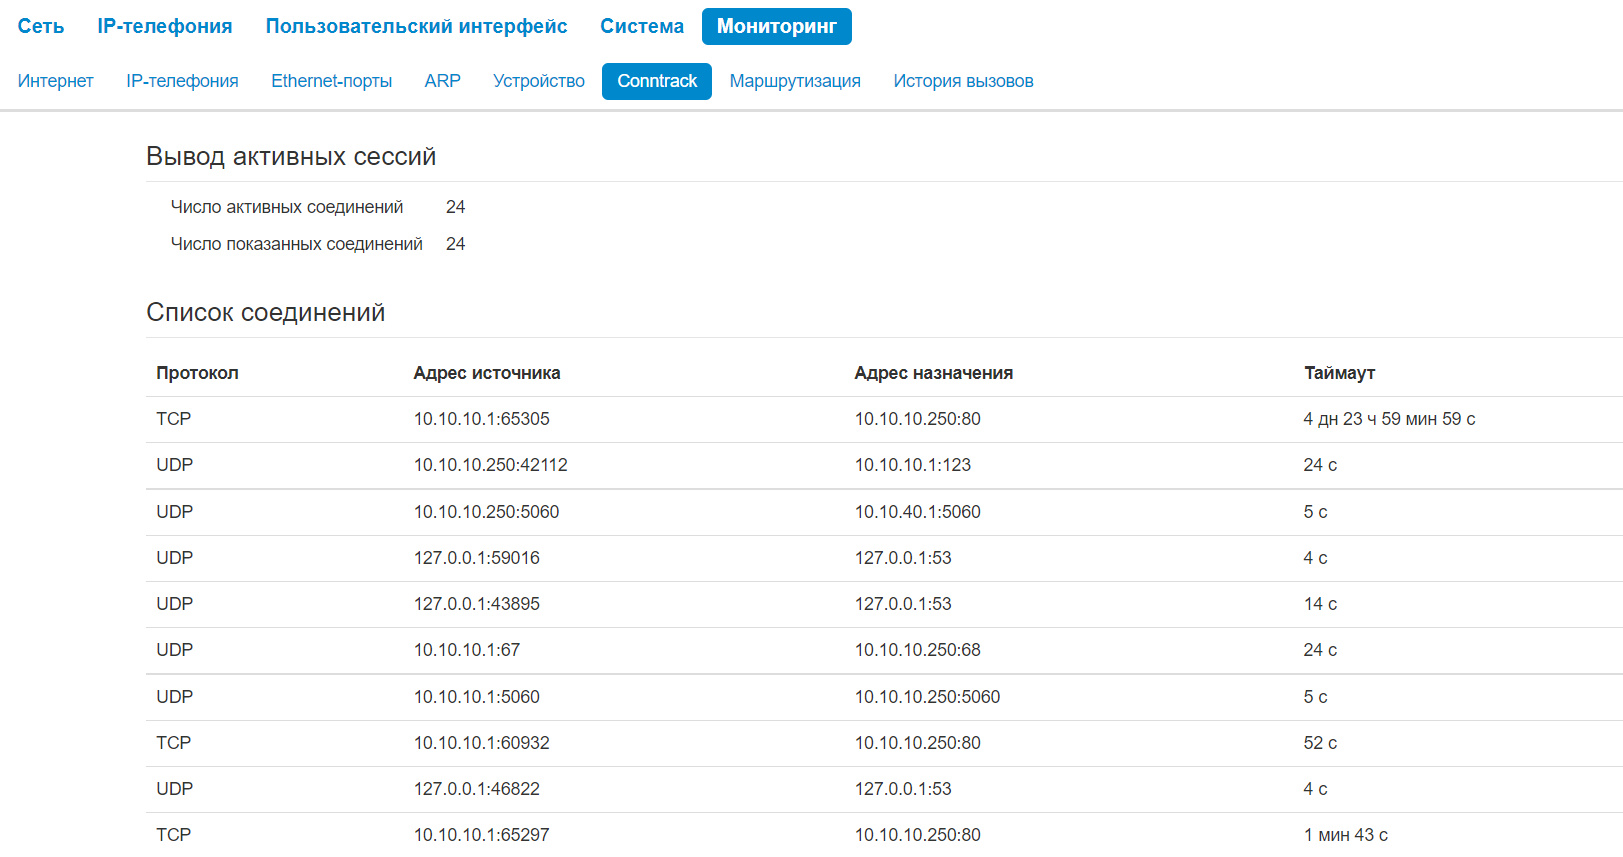Select source address 10.10.10.1:65305 cell
The image size is (1623, 857).
click(x=482, y=419)
